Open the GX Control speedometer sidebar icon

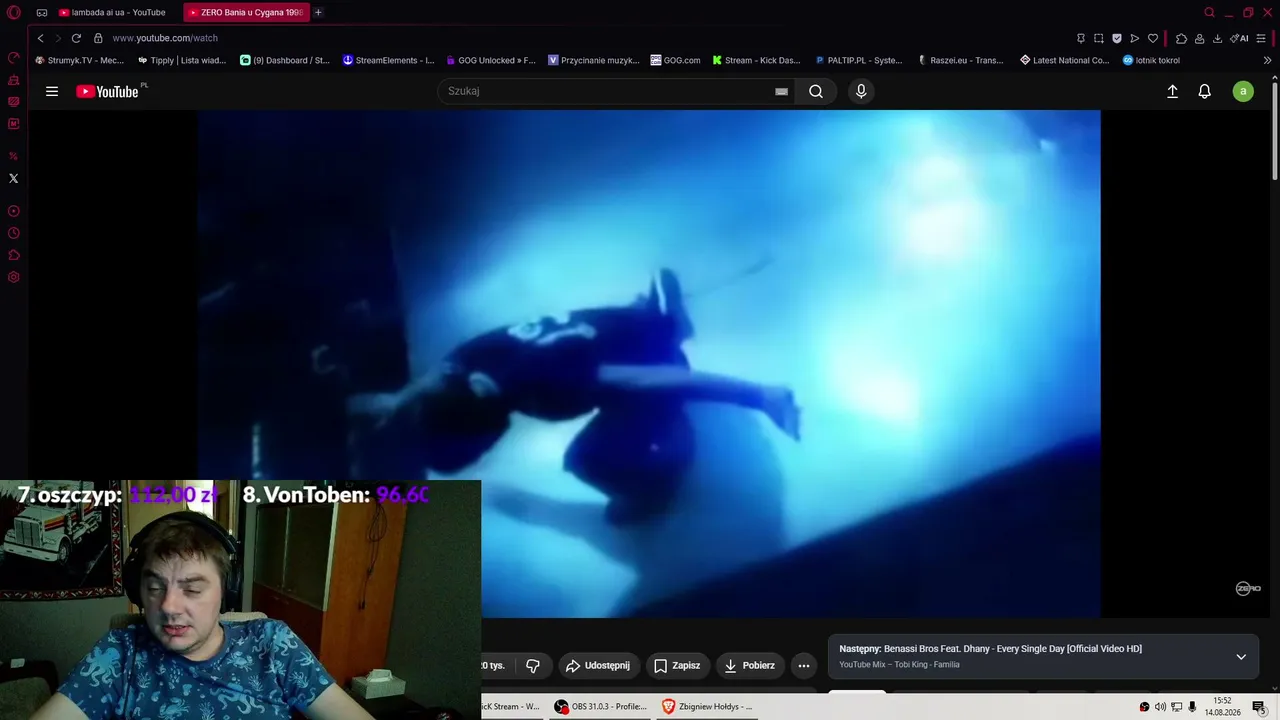coord(14,58)
